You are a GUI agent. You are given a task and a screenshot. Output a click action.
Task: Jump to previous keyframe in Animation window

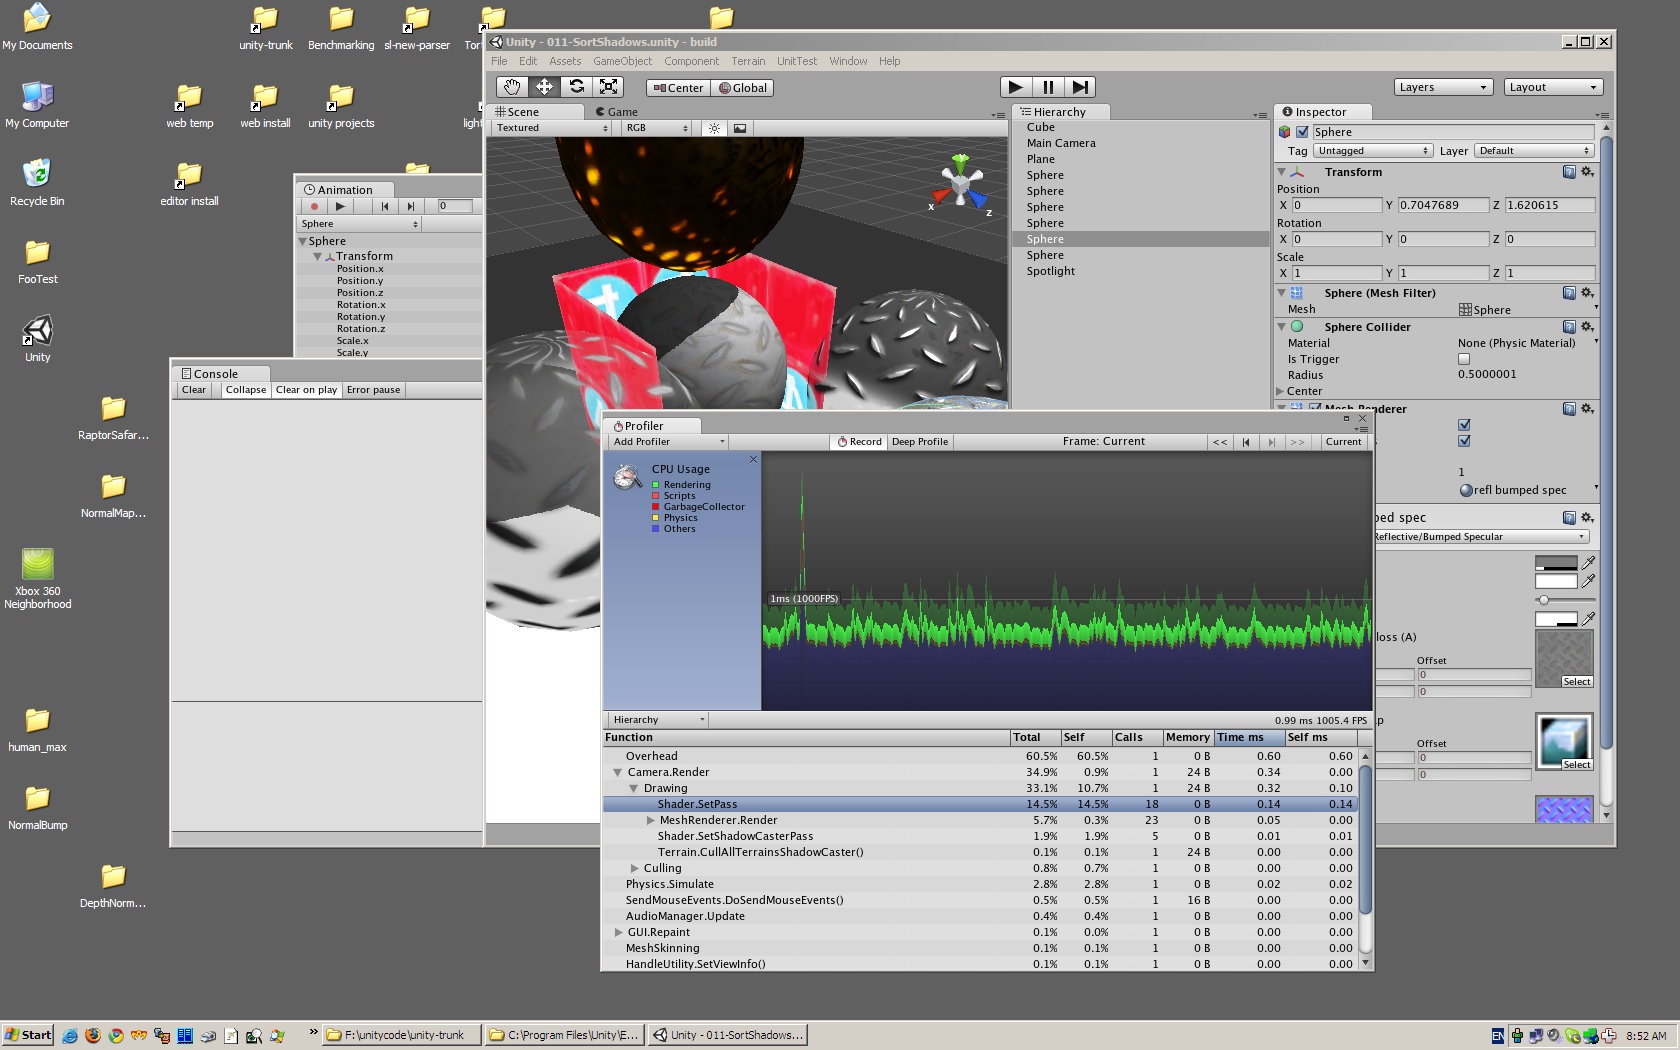coord(385,206)
